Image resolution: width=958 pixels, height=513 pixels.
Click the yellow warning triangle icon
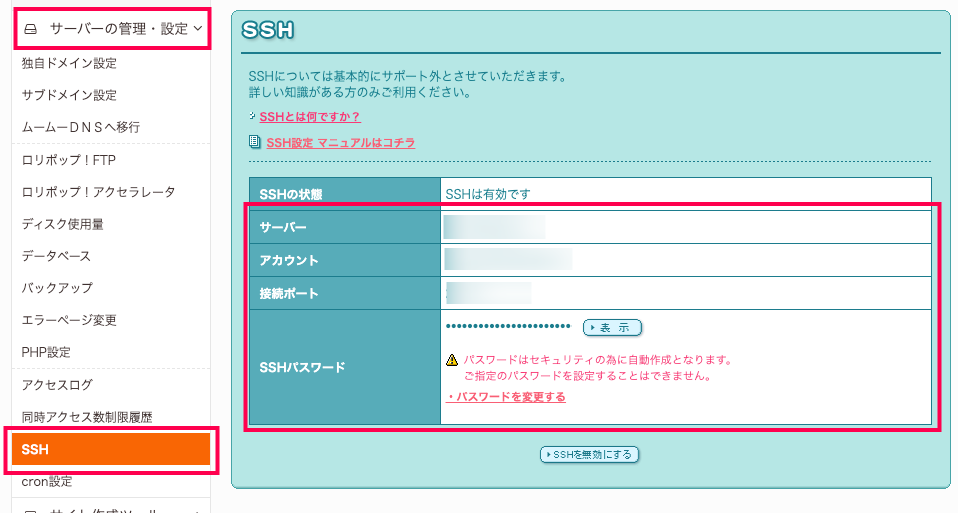click(452, 360)
